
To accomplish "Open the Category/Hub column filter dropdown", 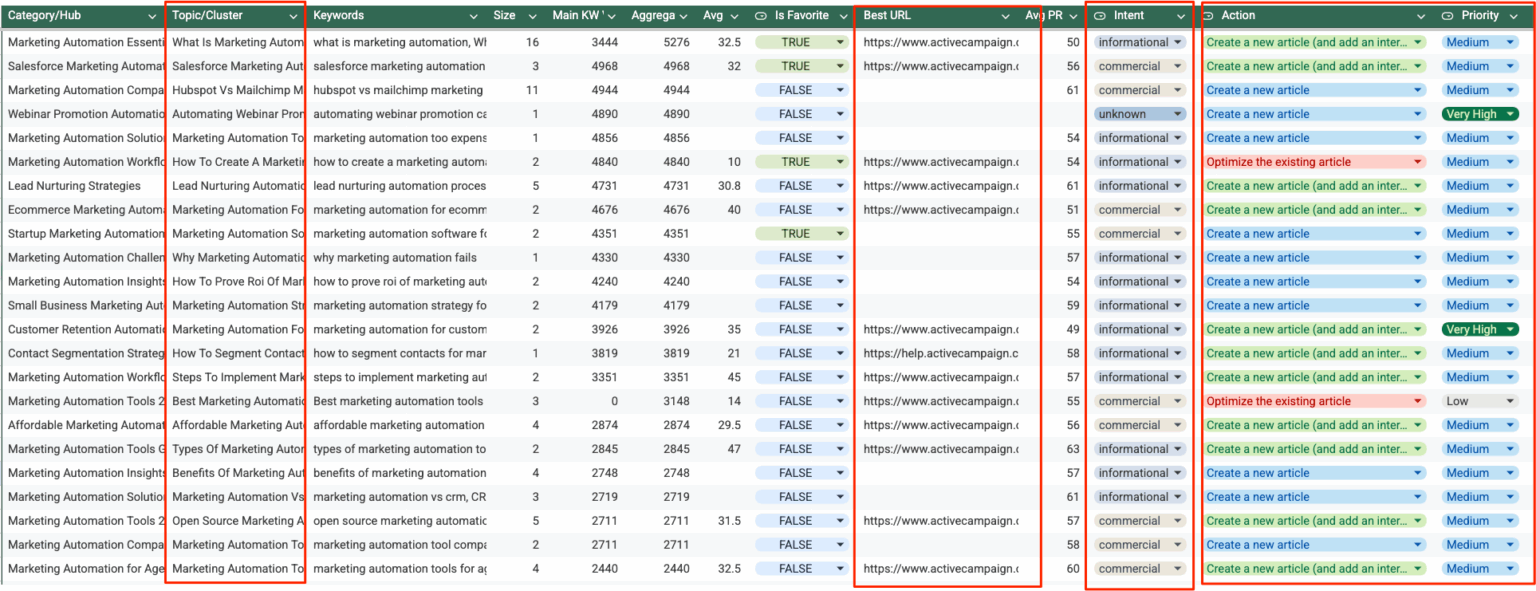I will tap(152, 15).
